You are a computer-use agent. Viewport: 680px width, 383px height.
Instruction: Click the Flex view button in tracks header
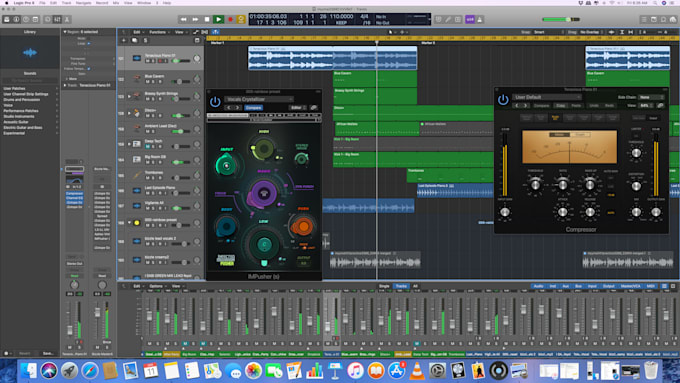point(205,32)
